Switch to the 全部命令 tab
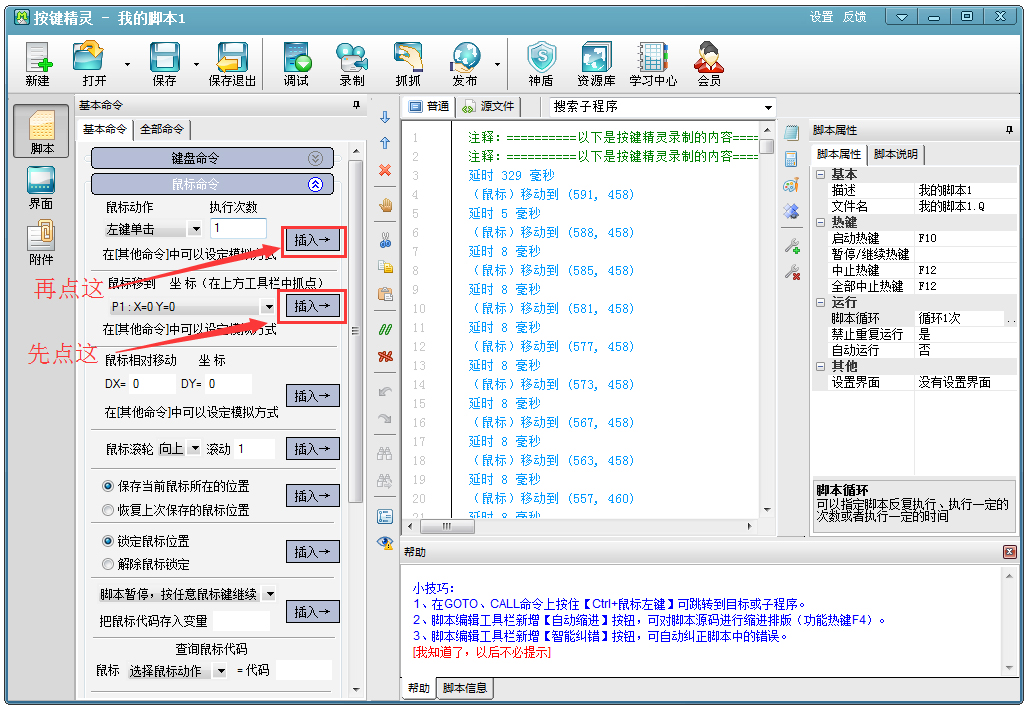1028x708 pixels. pyautogui.click(x=162, y=130)
